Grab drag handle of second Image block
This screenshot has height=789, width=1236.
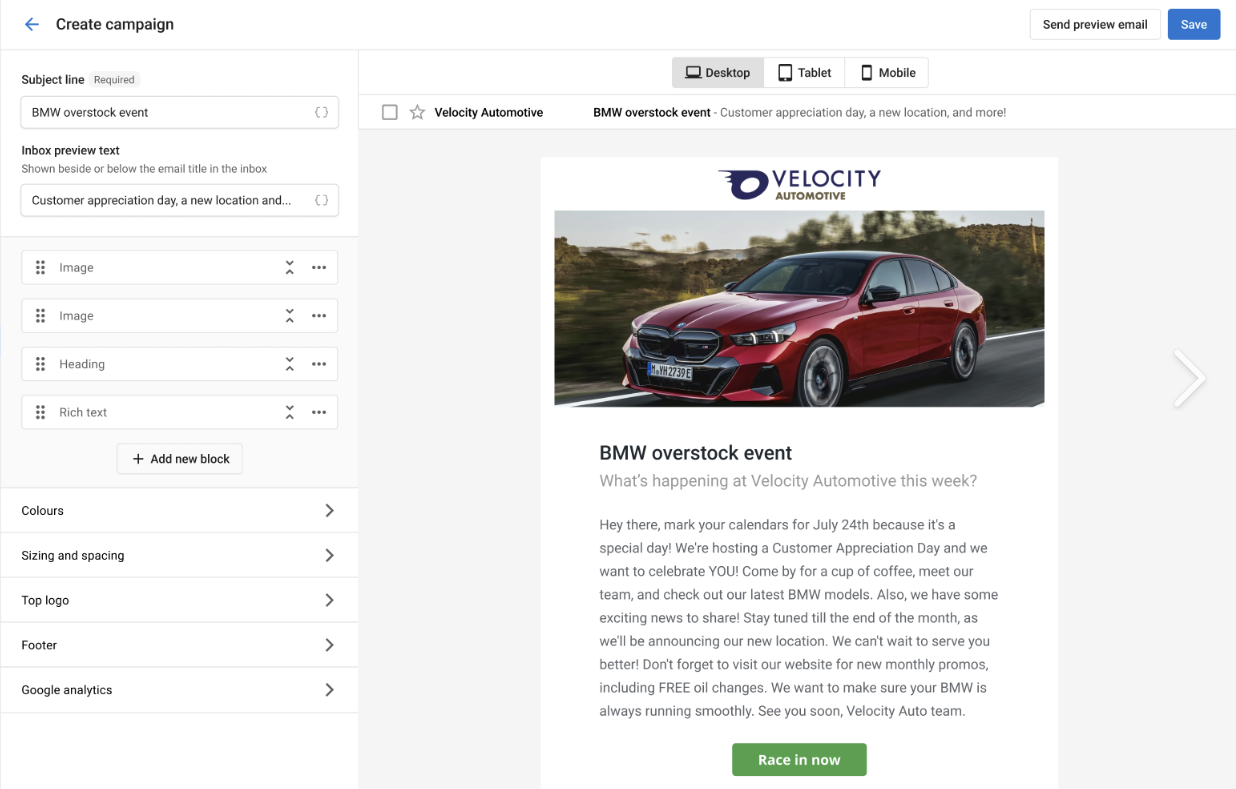(40, 315)
